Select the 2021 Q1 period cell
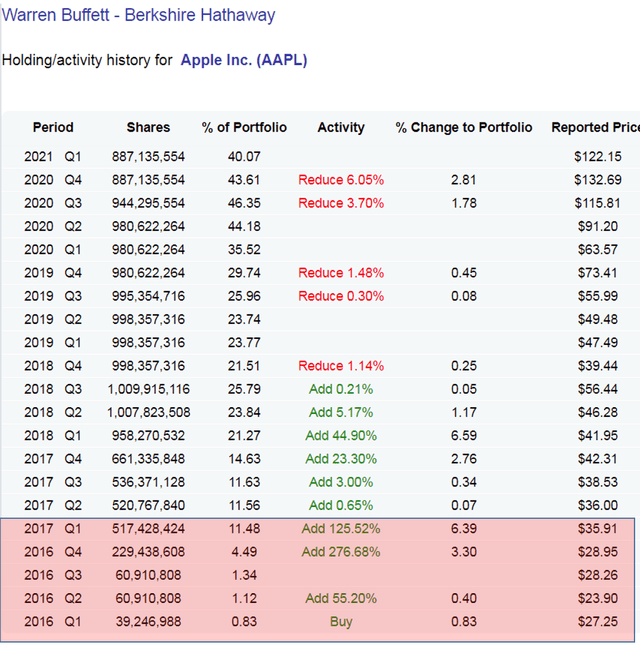This screenshot has height=645, width=640. click(53, 157)
